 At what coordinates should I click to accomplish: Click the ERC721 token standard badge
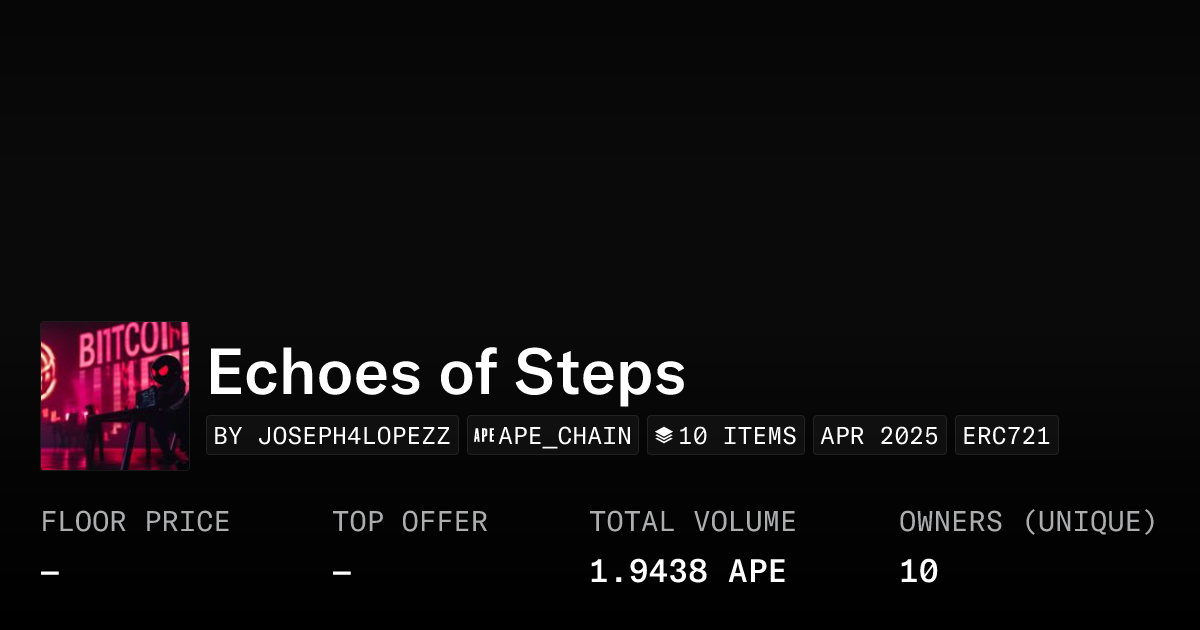(1006, 436)
